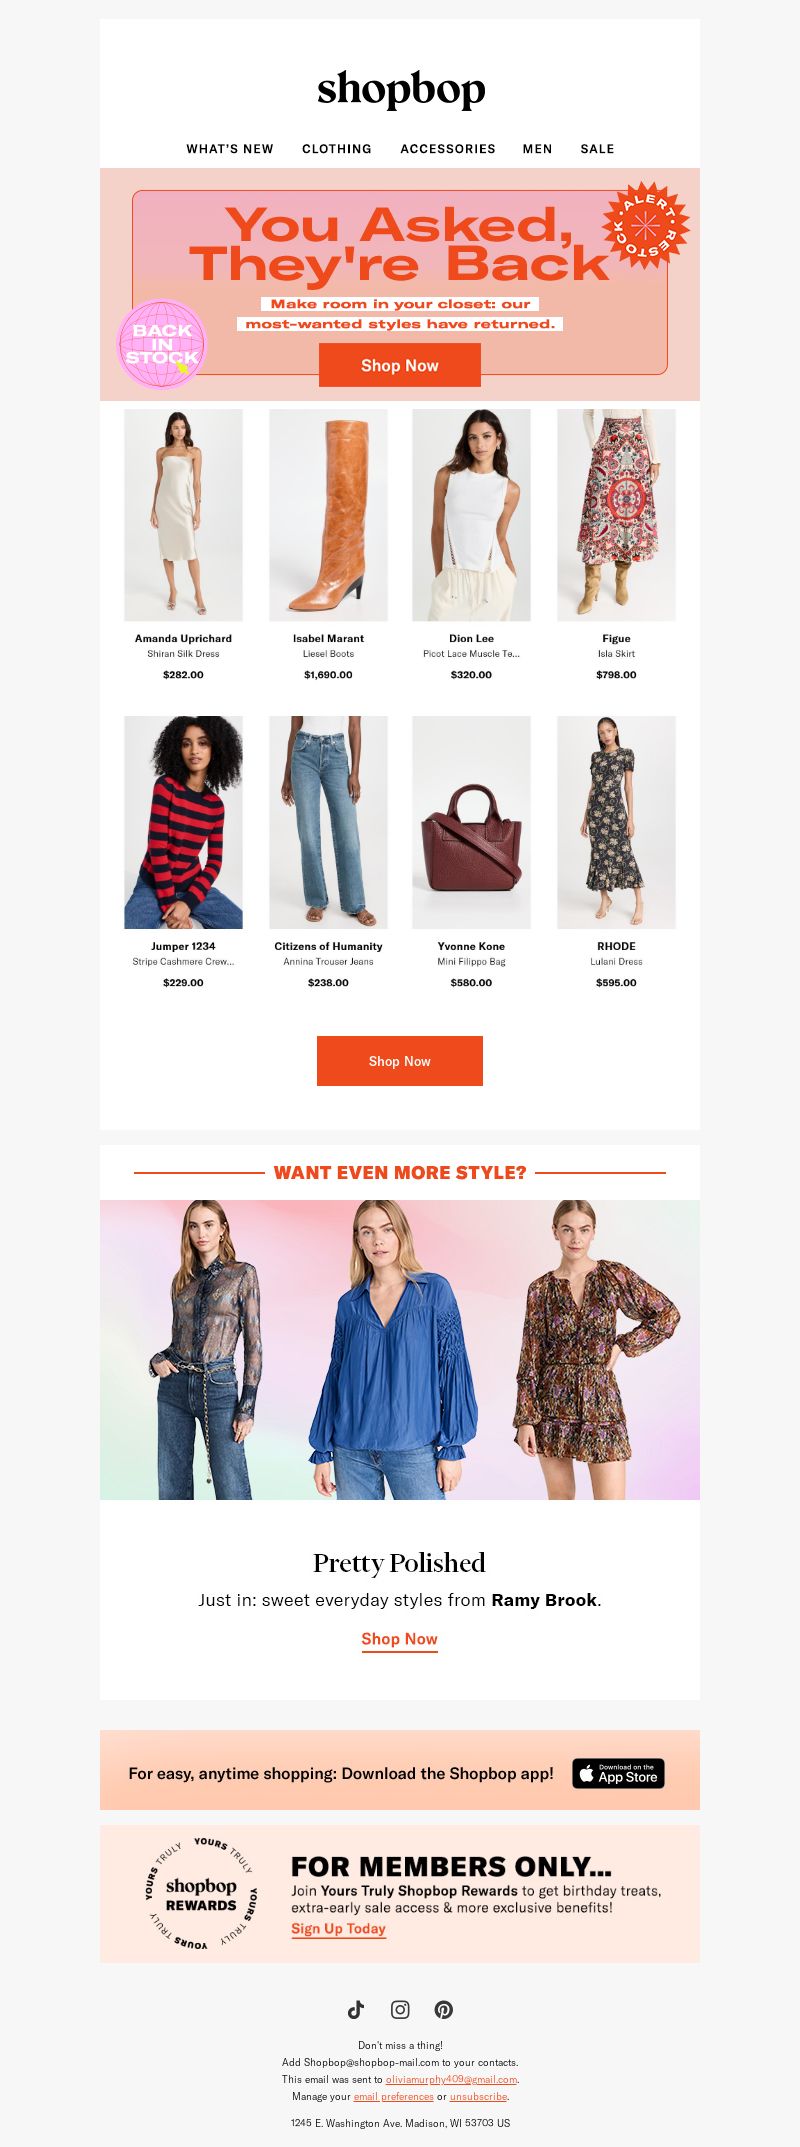
Task: Open the What's New menu item
Action: point(230,149)
